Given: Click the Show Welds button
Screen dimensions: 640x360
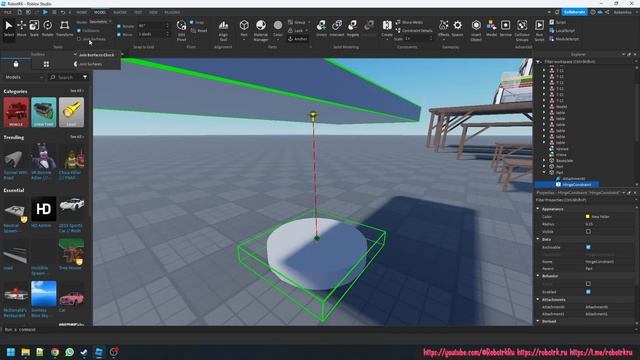Looking at the screenshot, I should point(409,22).
